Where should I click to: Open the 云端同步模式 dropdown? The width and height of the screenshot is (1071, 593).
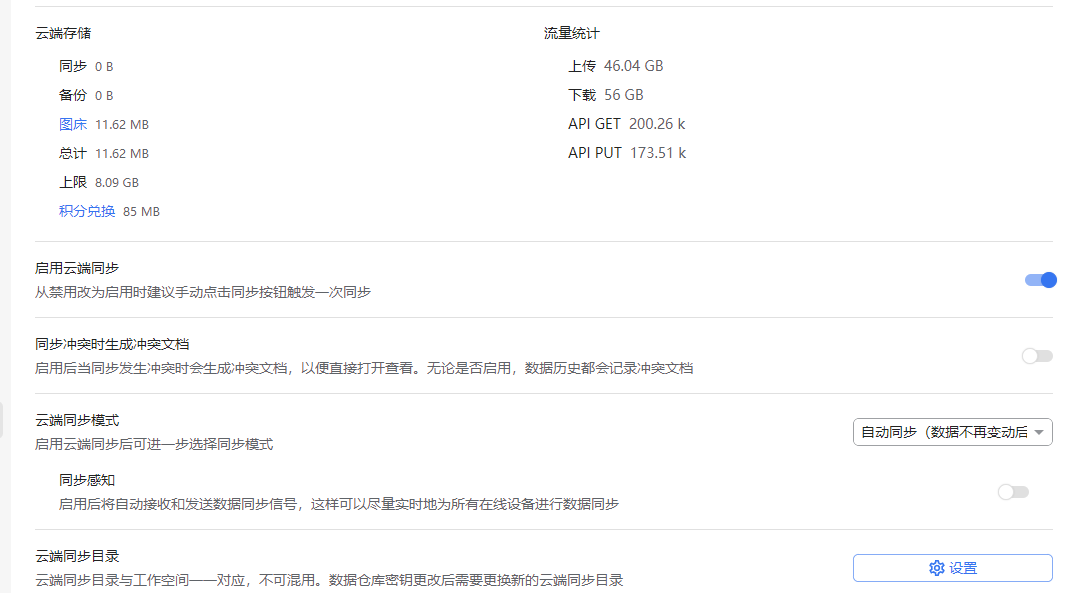tap(952, 432)
